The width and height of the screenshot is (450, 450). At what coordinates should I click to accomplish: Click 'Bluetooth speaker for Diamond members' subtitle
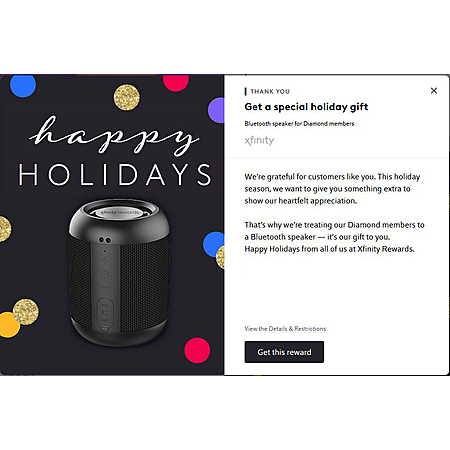click(299, 124)
